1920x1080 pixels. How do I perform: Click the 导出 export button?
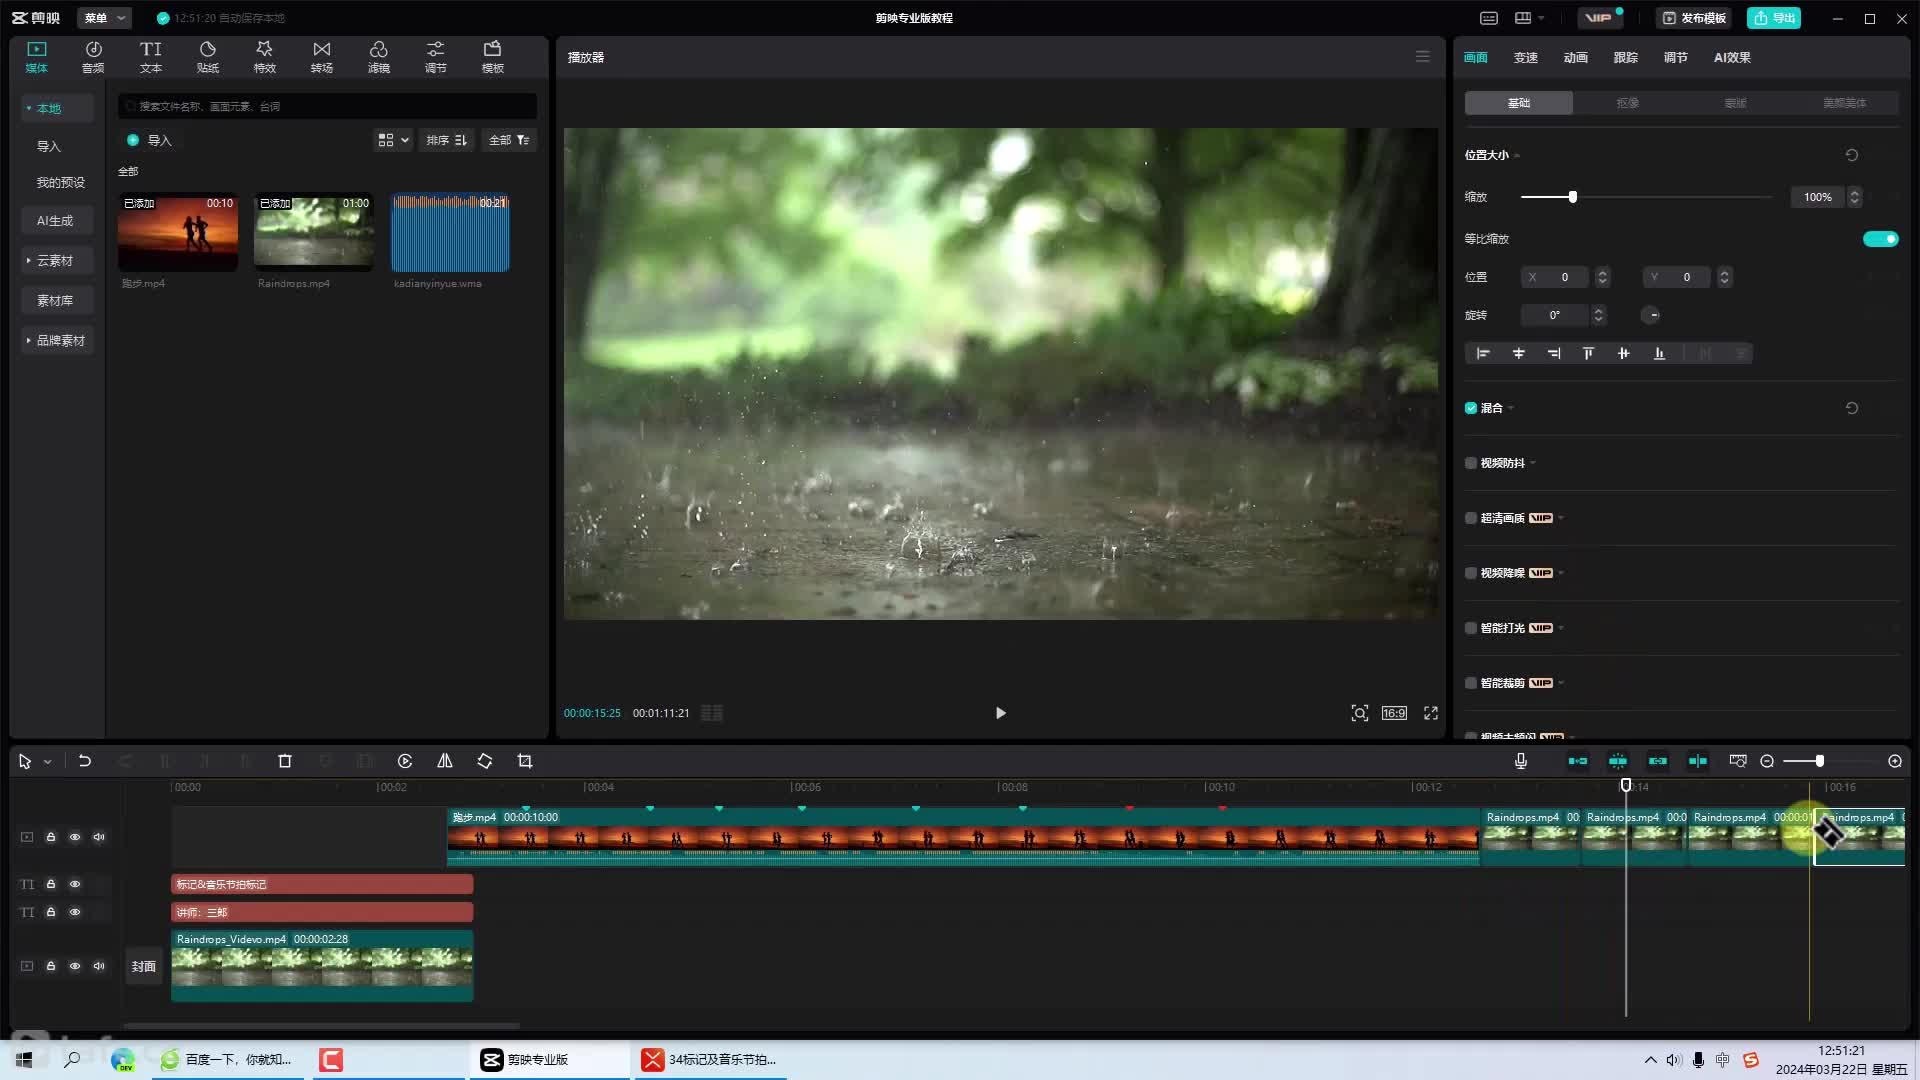pos(1774,18)
